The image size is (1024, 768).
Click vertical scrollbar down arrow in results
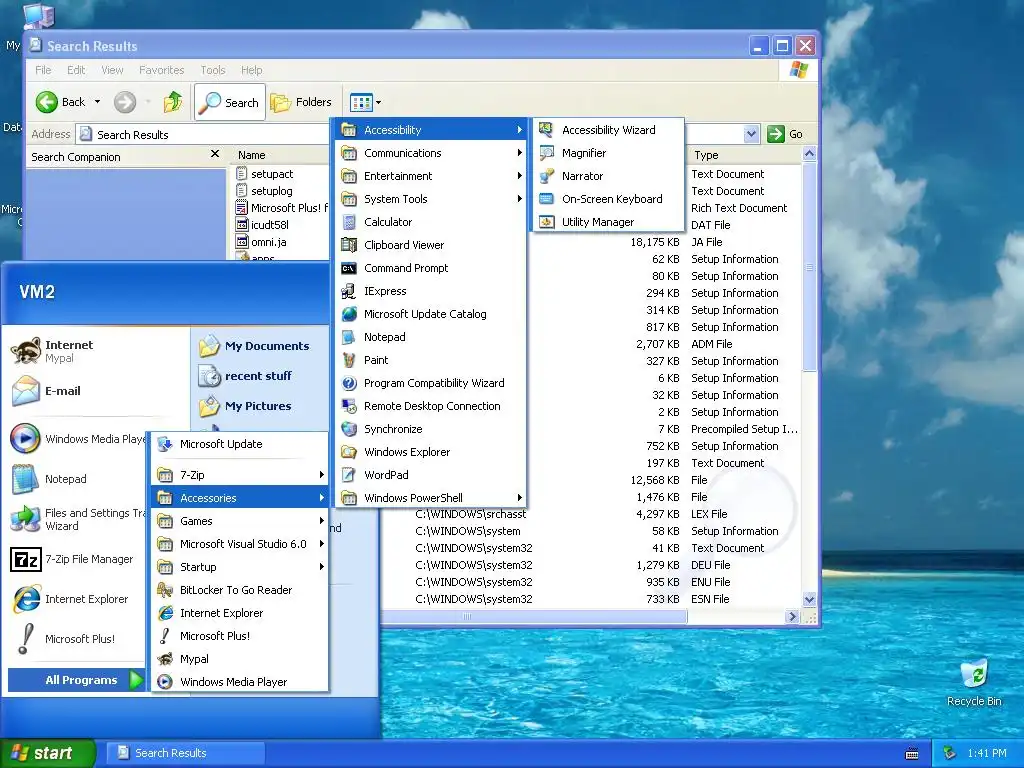pos(809,599)
